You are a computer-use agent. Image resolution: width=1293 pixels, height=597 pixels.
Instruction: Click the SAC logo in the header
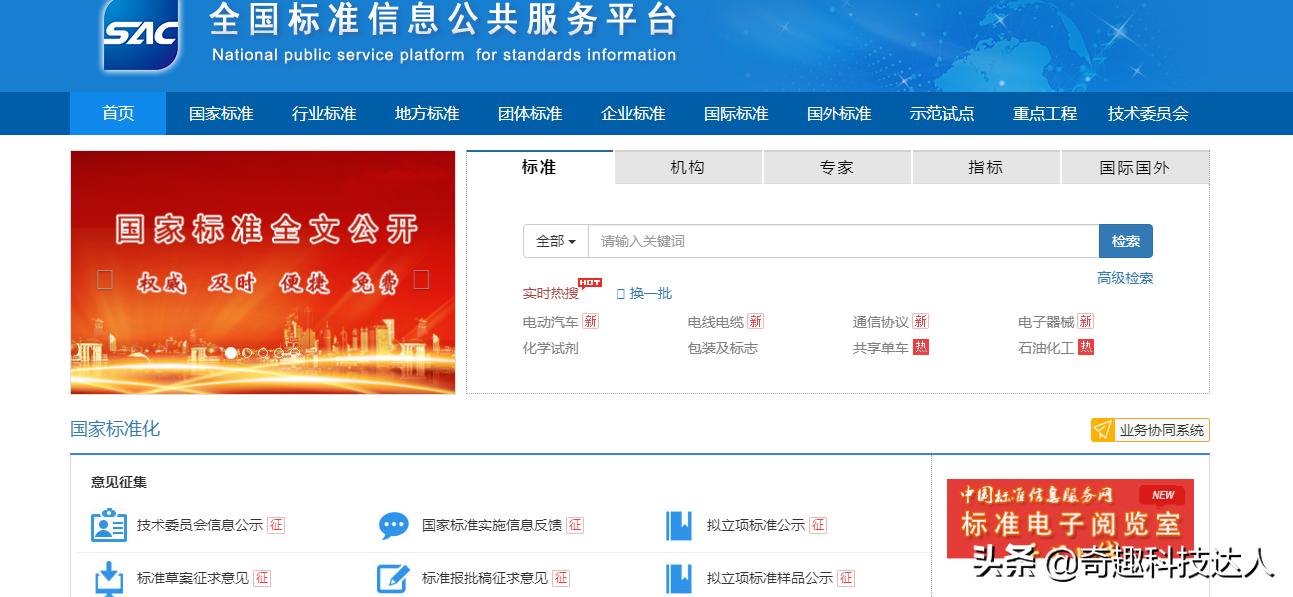[x=138, y=37]
